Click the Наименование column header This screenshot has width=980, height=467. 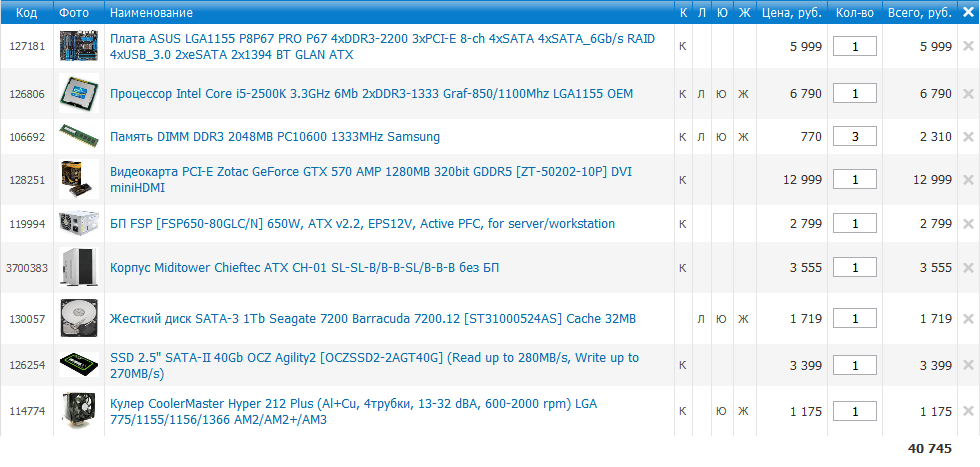[151, 13]
